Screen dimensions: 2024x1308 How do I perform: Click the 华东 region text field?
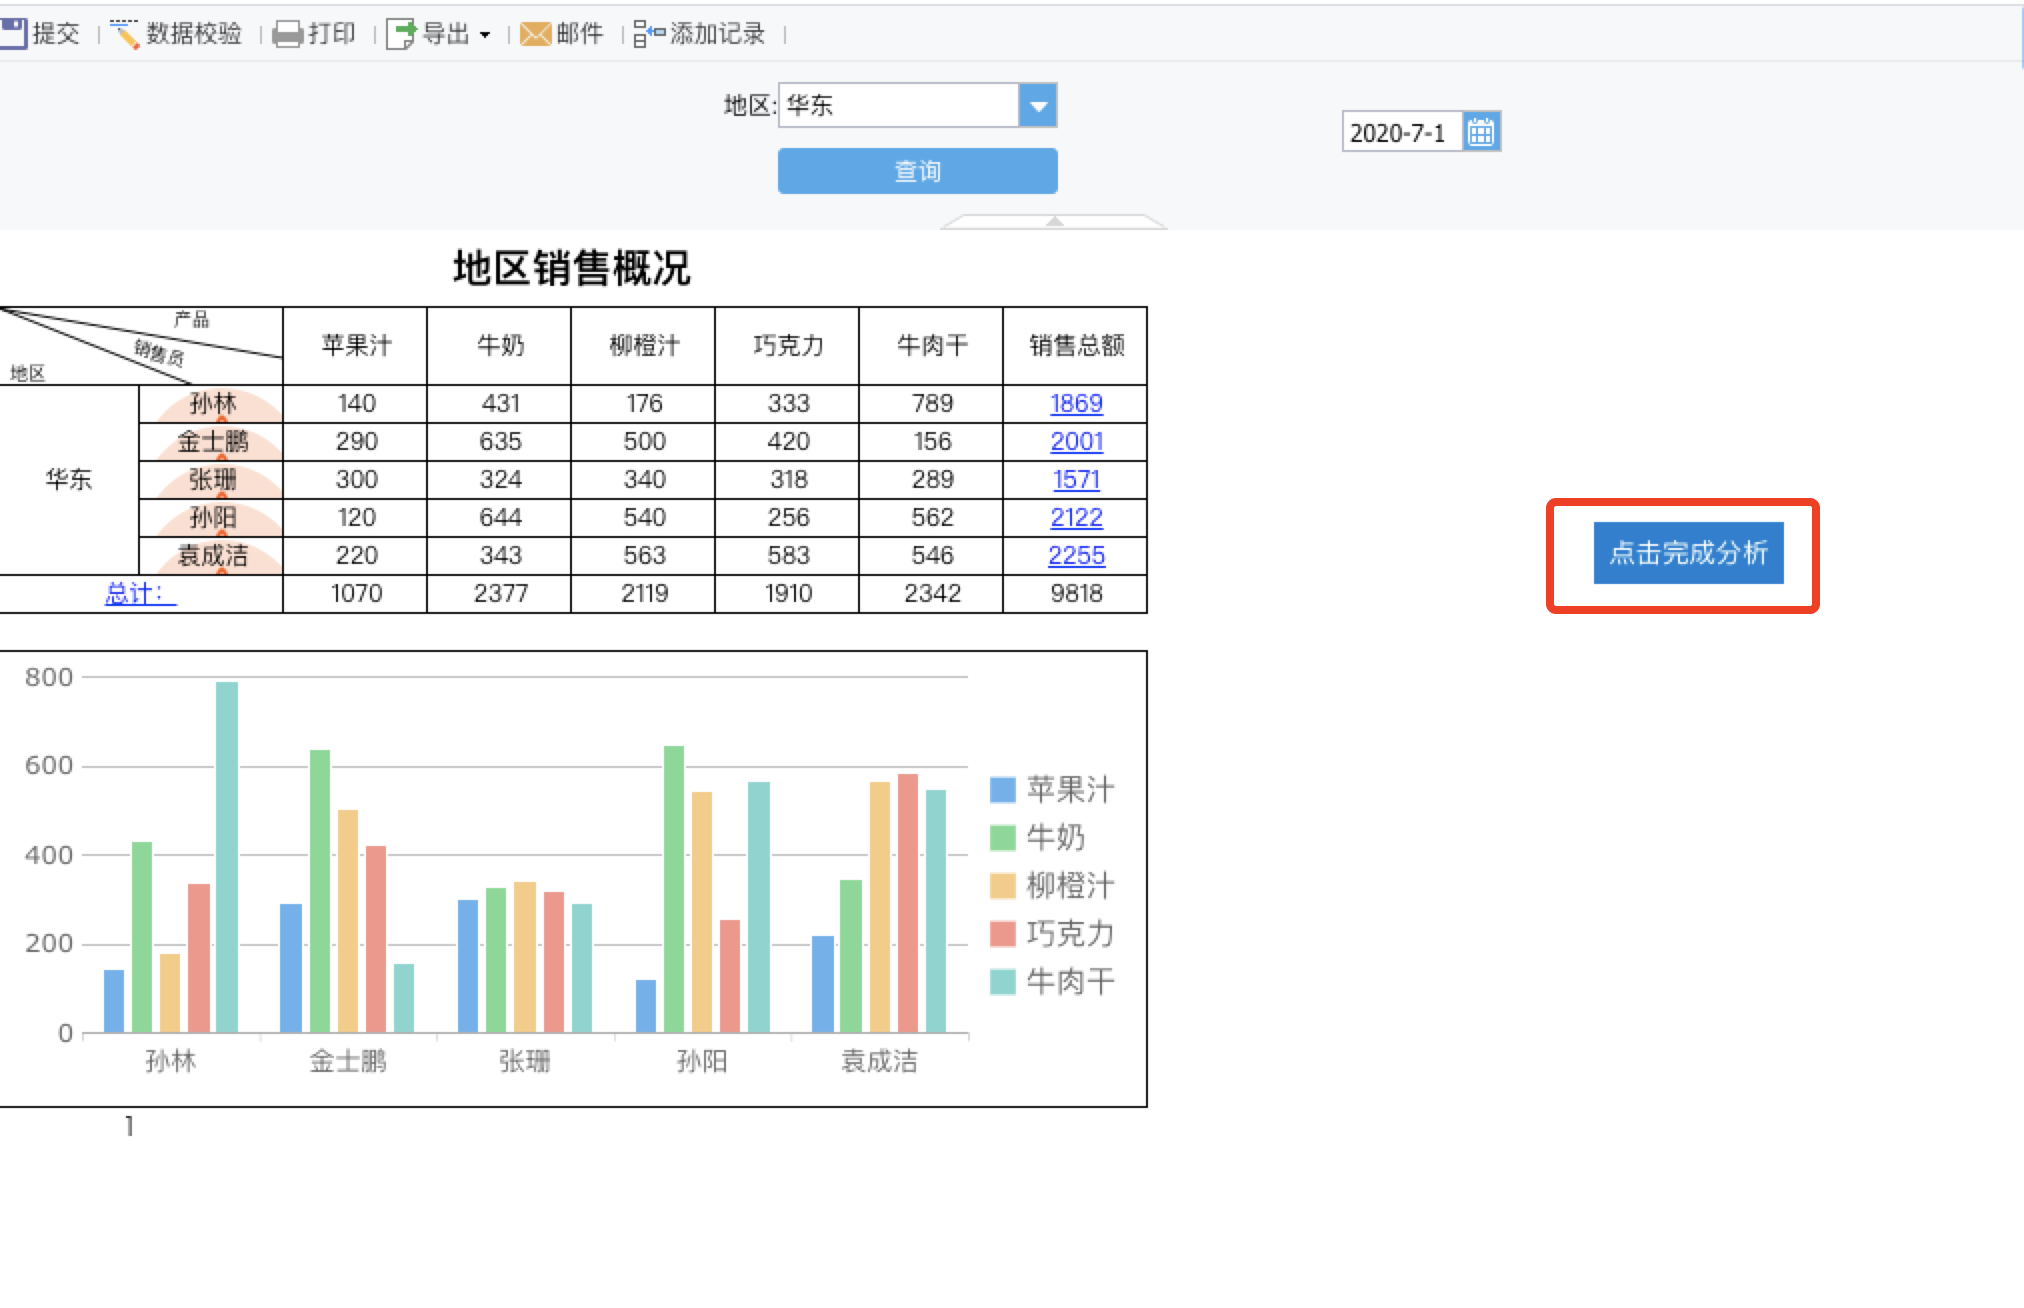(897, 106)
